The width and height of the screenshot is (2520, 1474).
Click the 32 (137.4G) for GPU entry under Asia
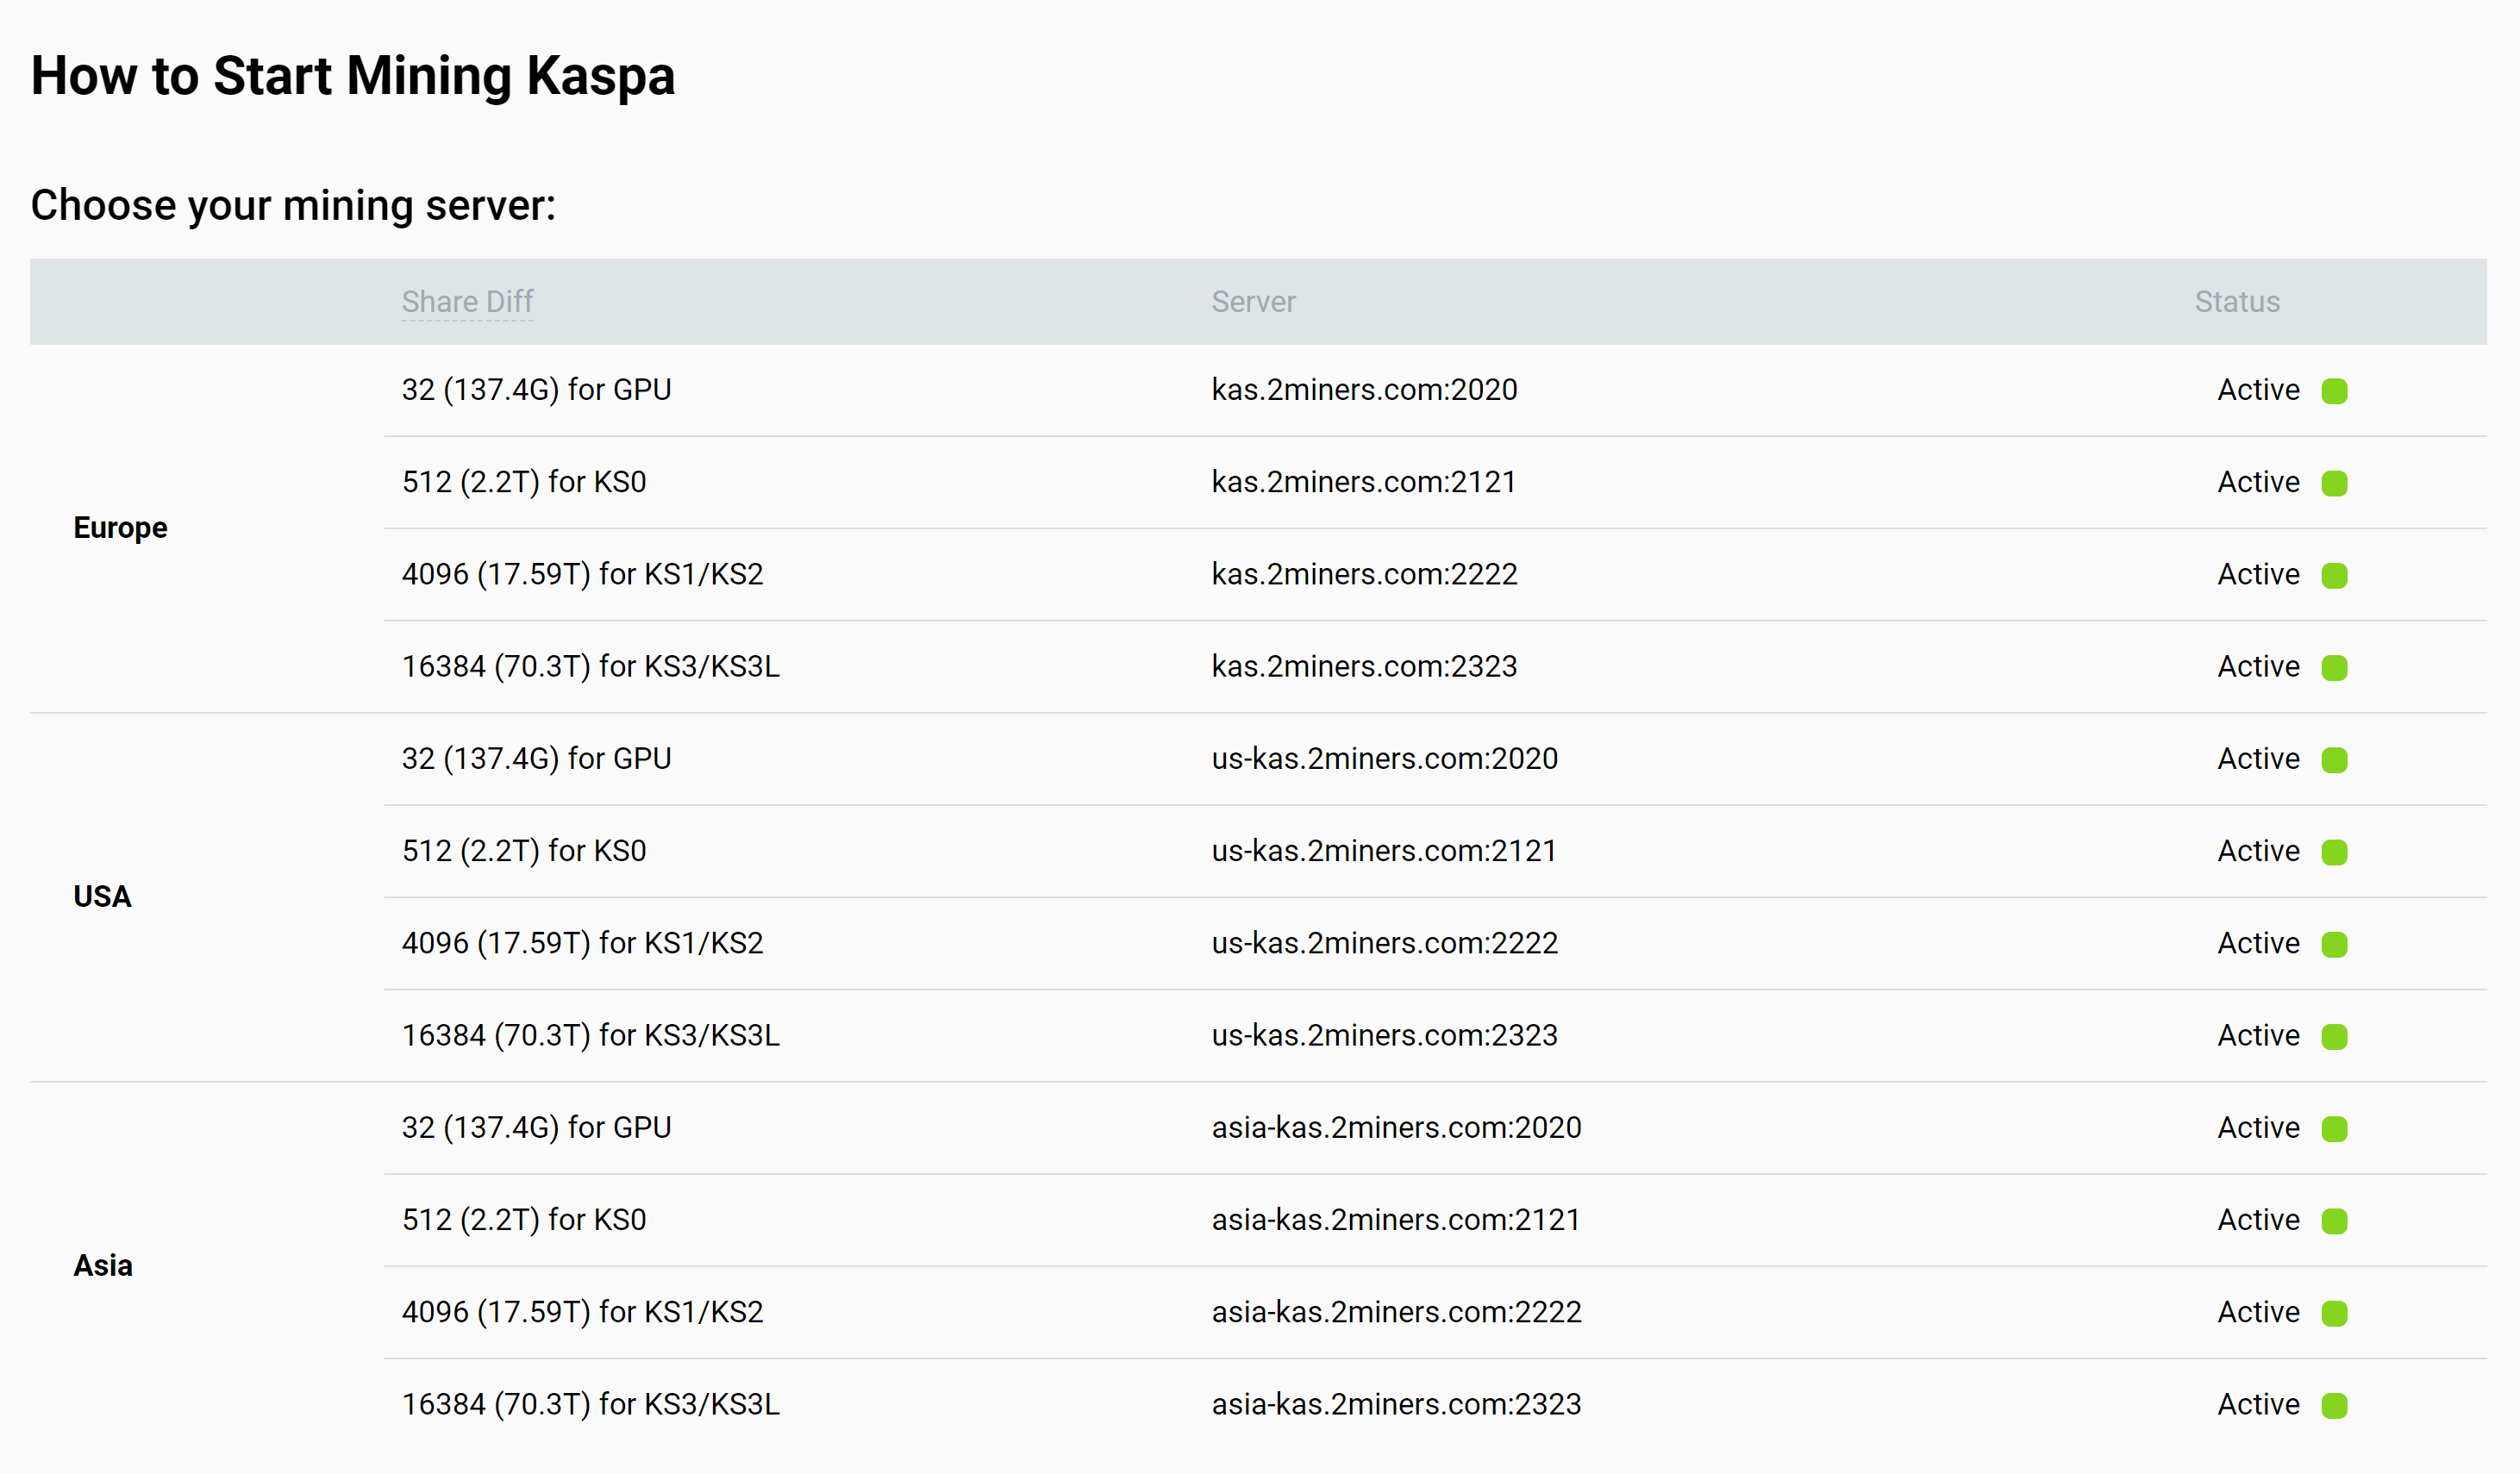[x=536, y=1127]
